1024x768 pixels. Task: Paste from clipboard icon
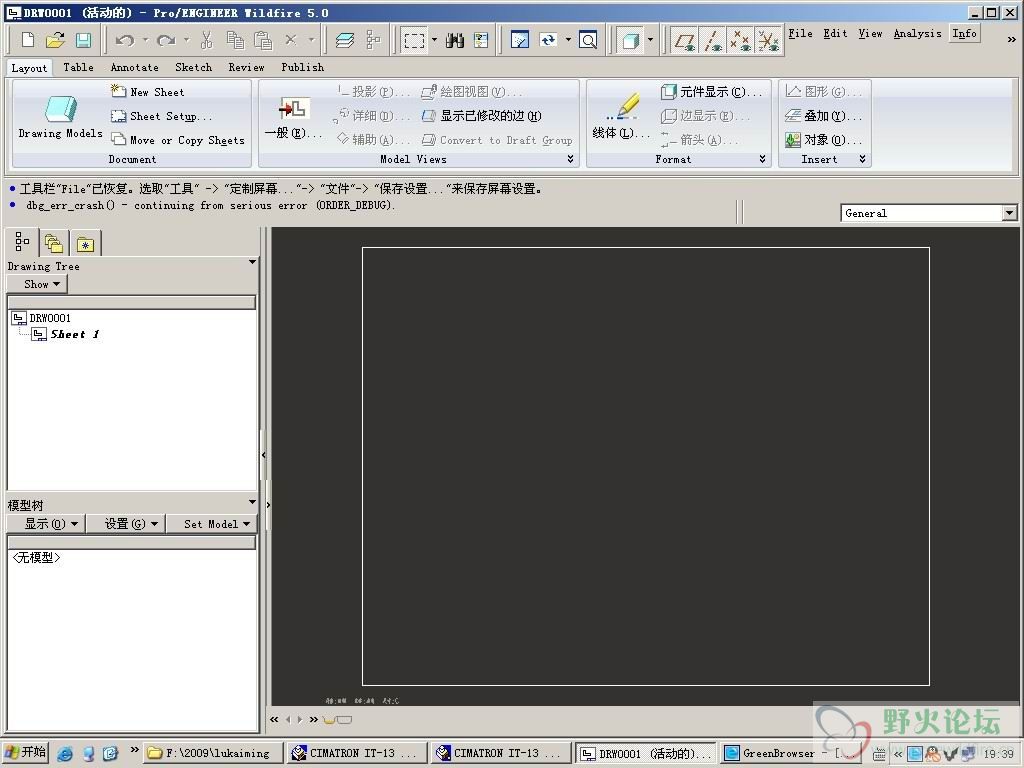[x=263, y=40]
